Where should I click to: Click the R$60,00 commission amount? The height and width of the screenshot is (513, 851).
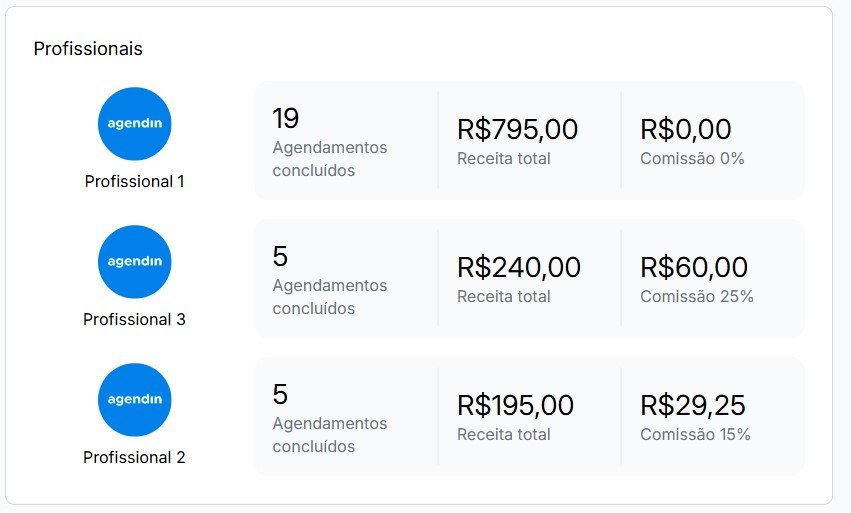coord(693,267)
